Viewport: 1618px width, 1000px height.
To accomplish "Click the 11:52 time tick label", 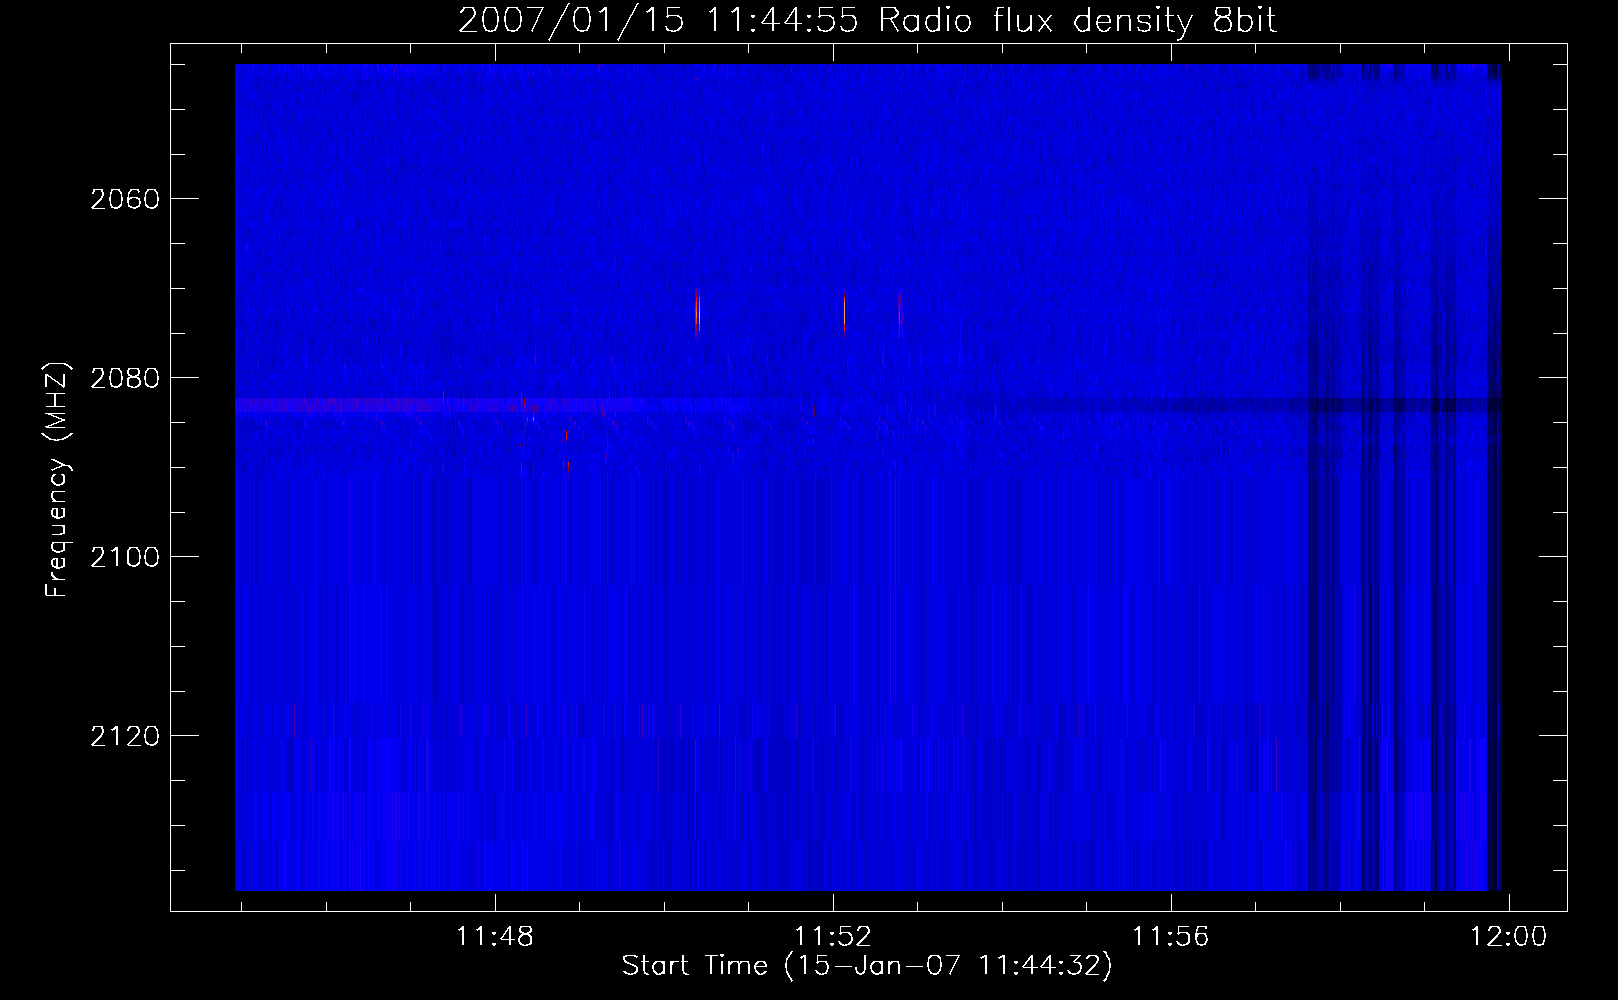I will pos(833,937).
